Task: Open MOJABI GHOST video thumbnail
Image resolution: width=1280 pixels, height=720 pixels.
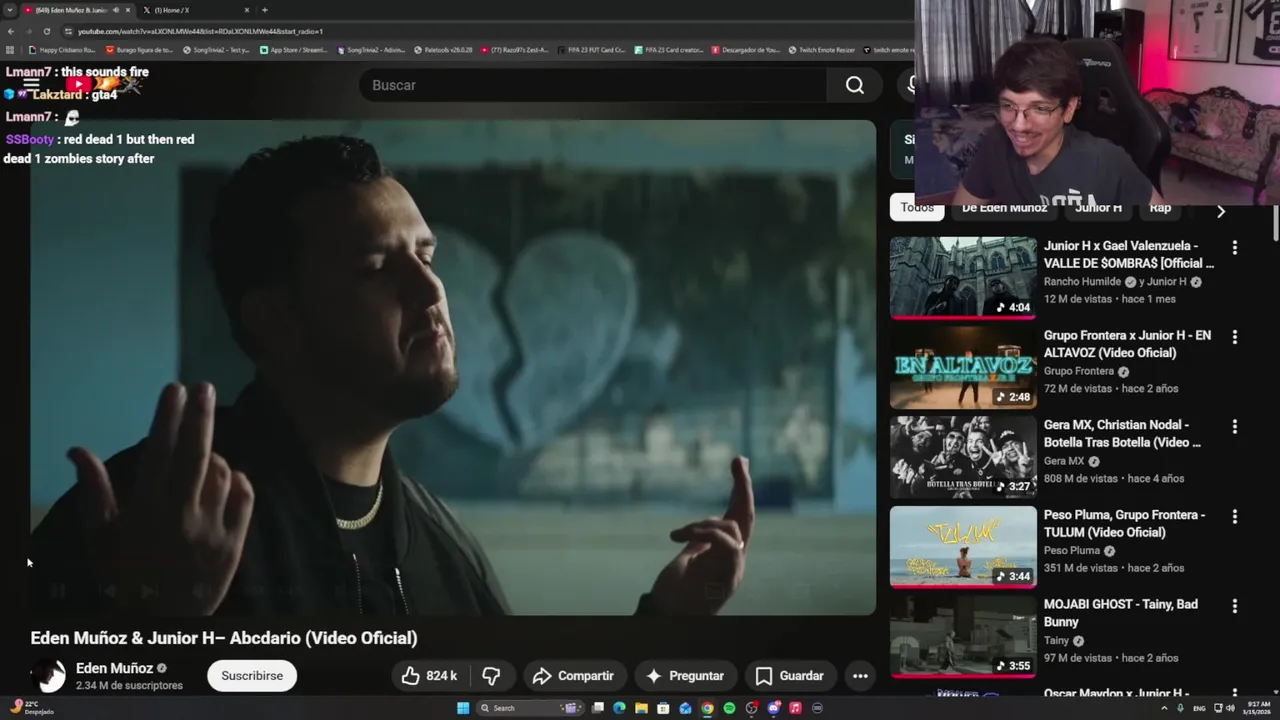Action: click(x=963, y=636)
